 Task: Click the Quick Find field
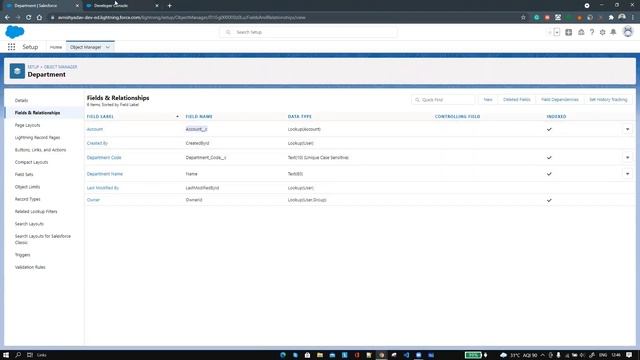(443, 100)
